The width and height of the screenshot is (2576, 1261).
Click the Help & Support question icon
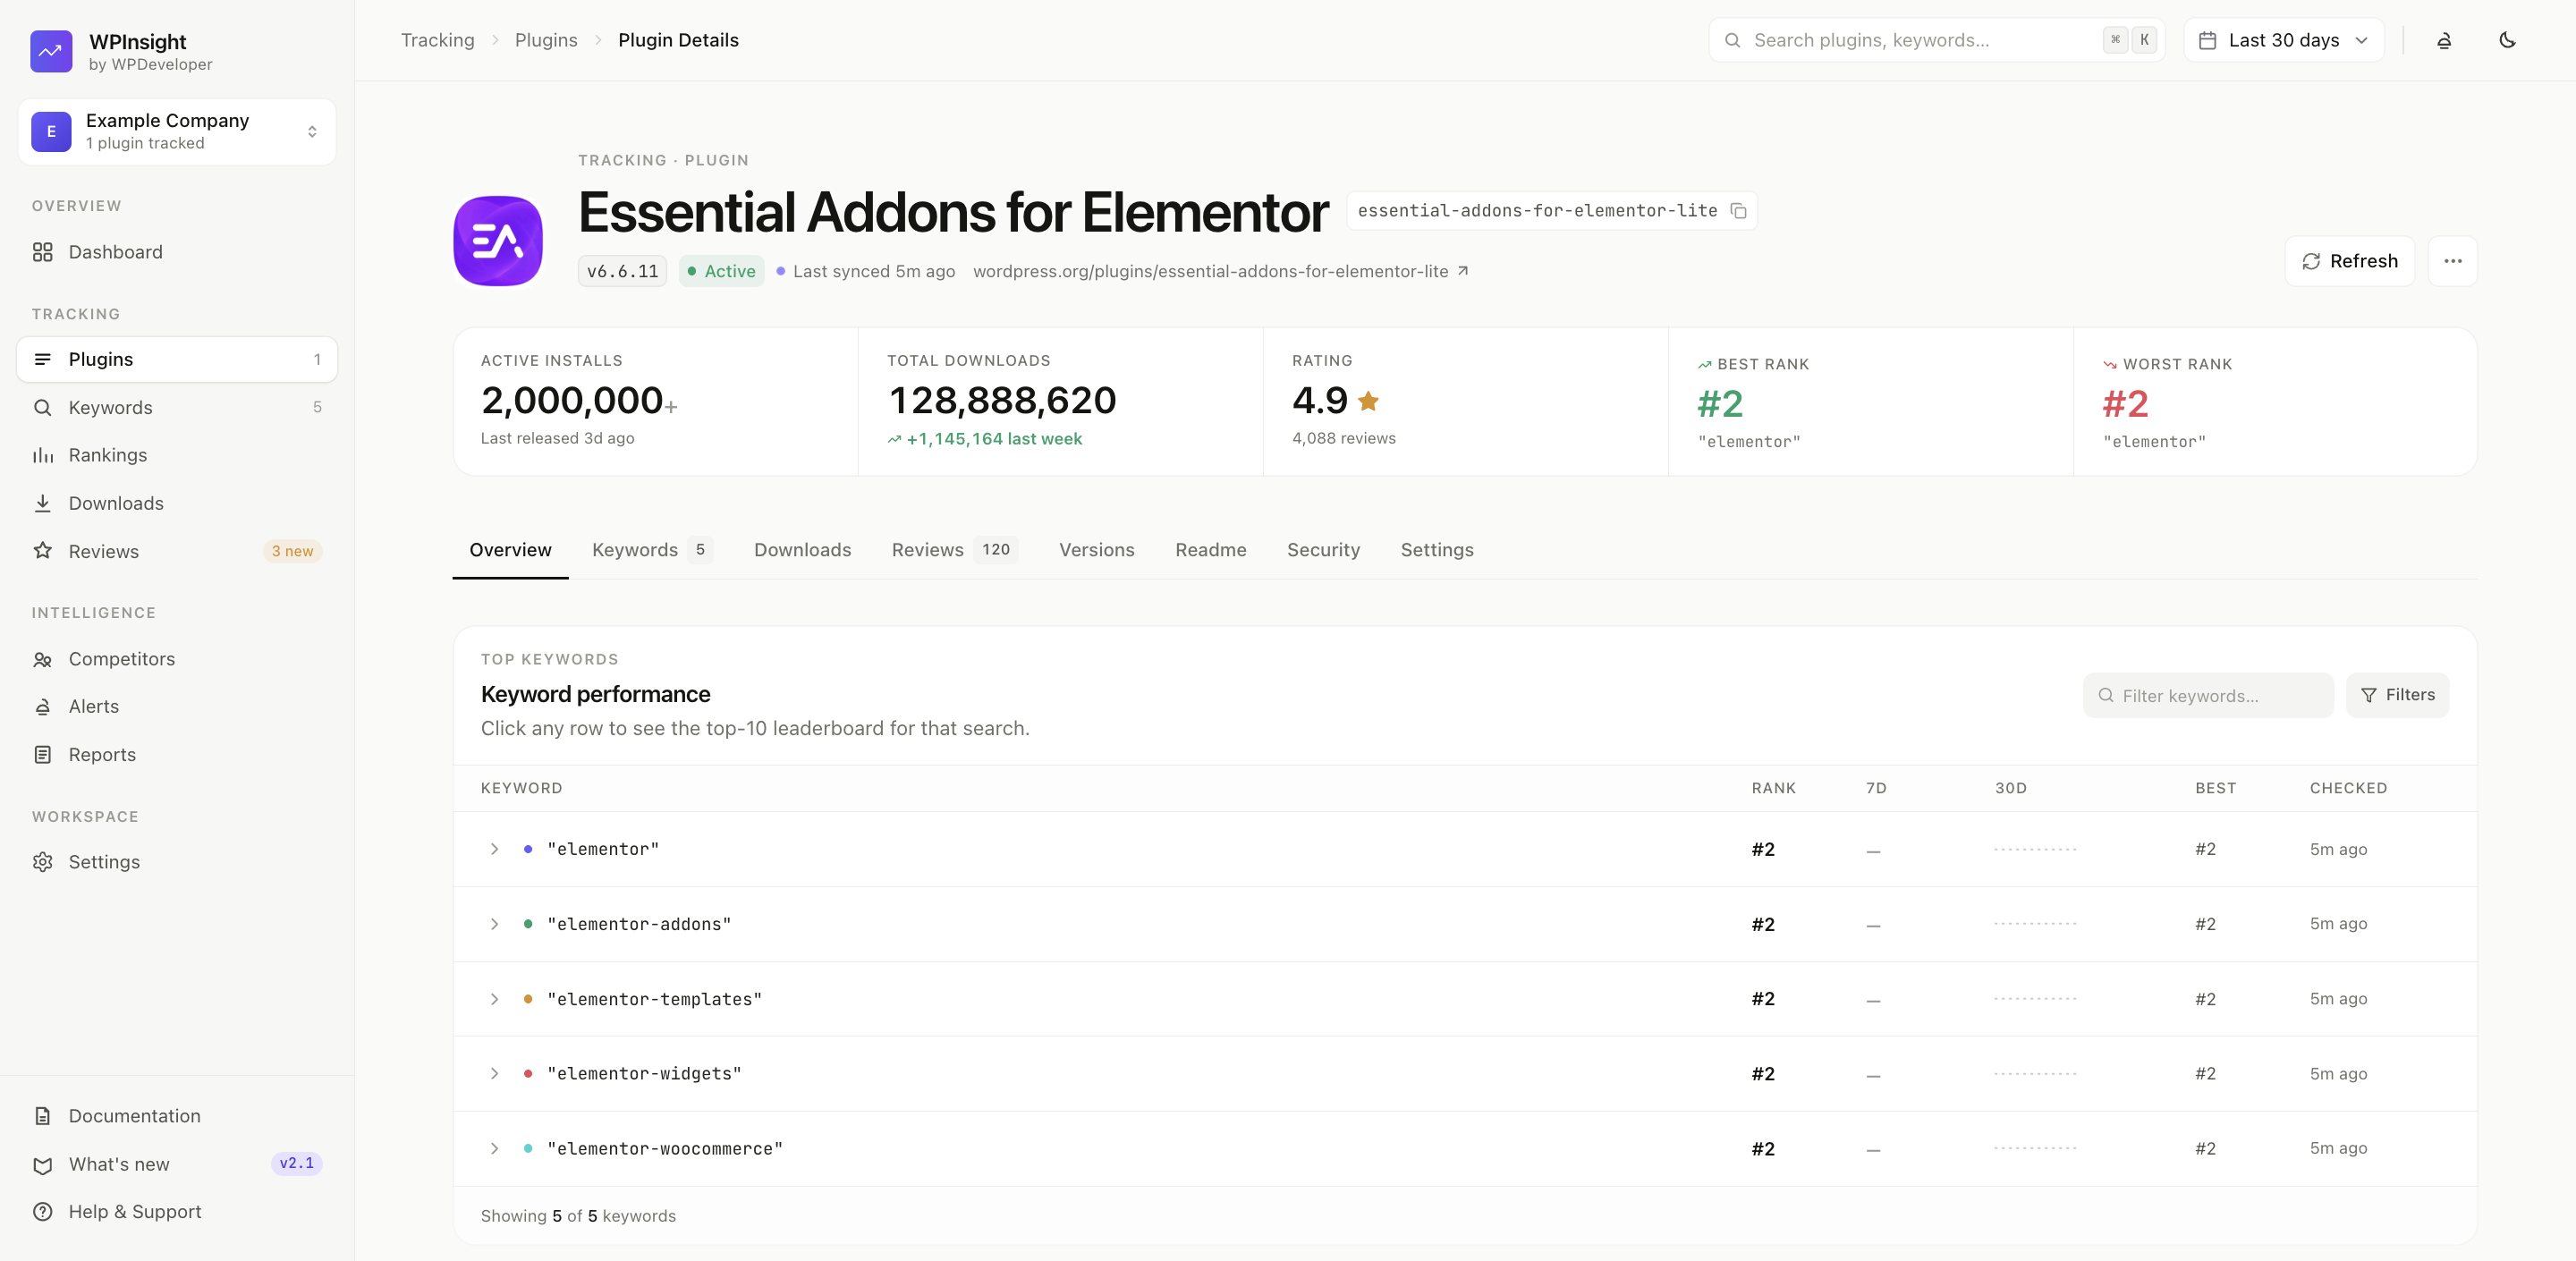[x=42, y=1212]
